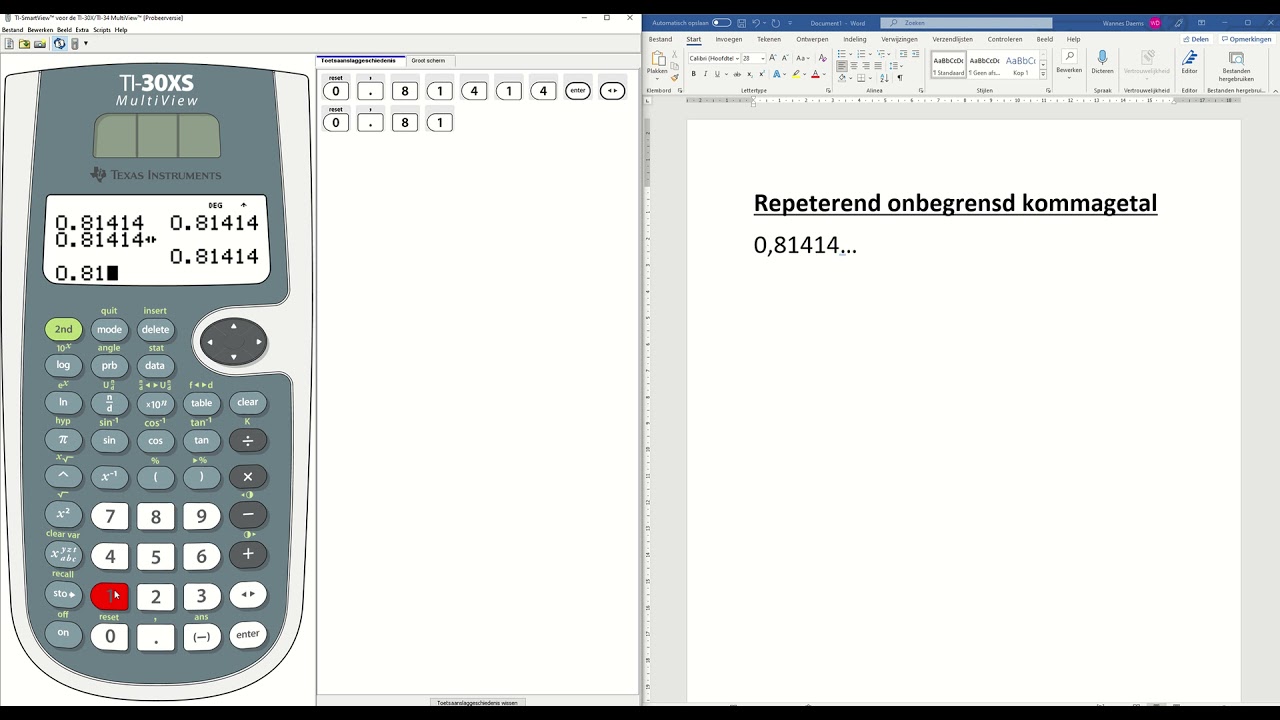Viewport: 1280px width, 720px height.
Task: Click the Save icon in Word title bar
Action: click(741, 23)
